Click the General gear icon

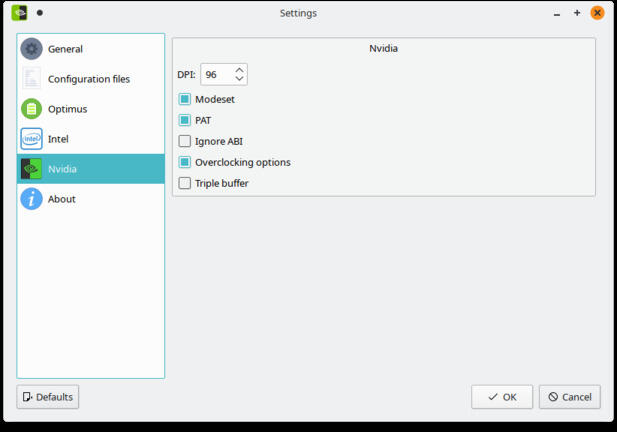point(31,49)
